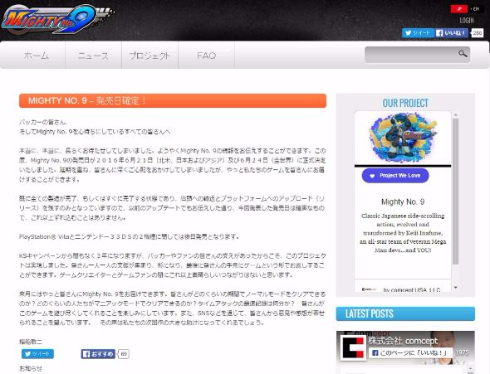The height and width of the screenshot is (374, 490).
Task: Select the JP language flag
Action: click(459, 9)
